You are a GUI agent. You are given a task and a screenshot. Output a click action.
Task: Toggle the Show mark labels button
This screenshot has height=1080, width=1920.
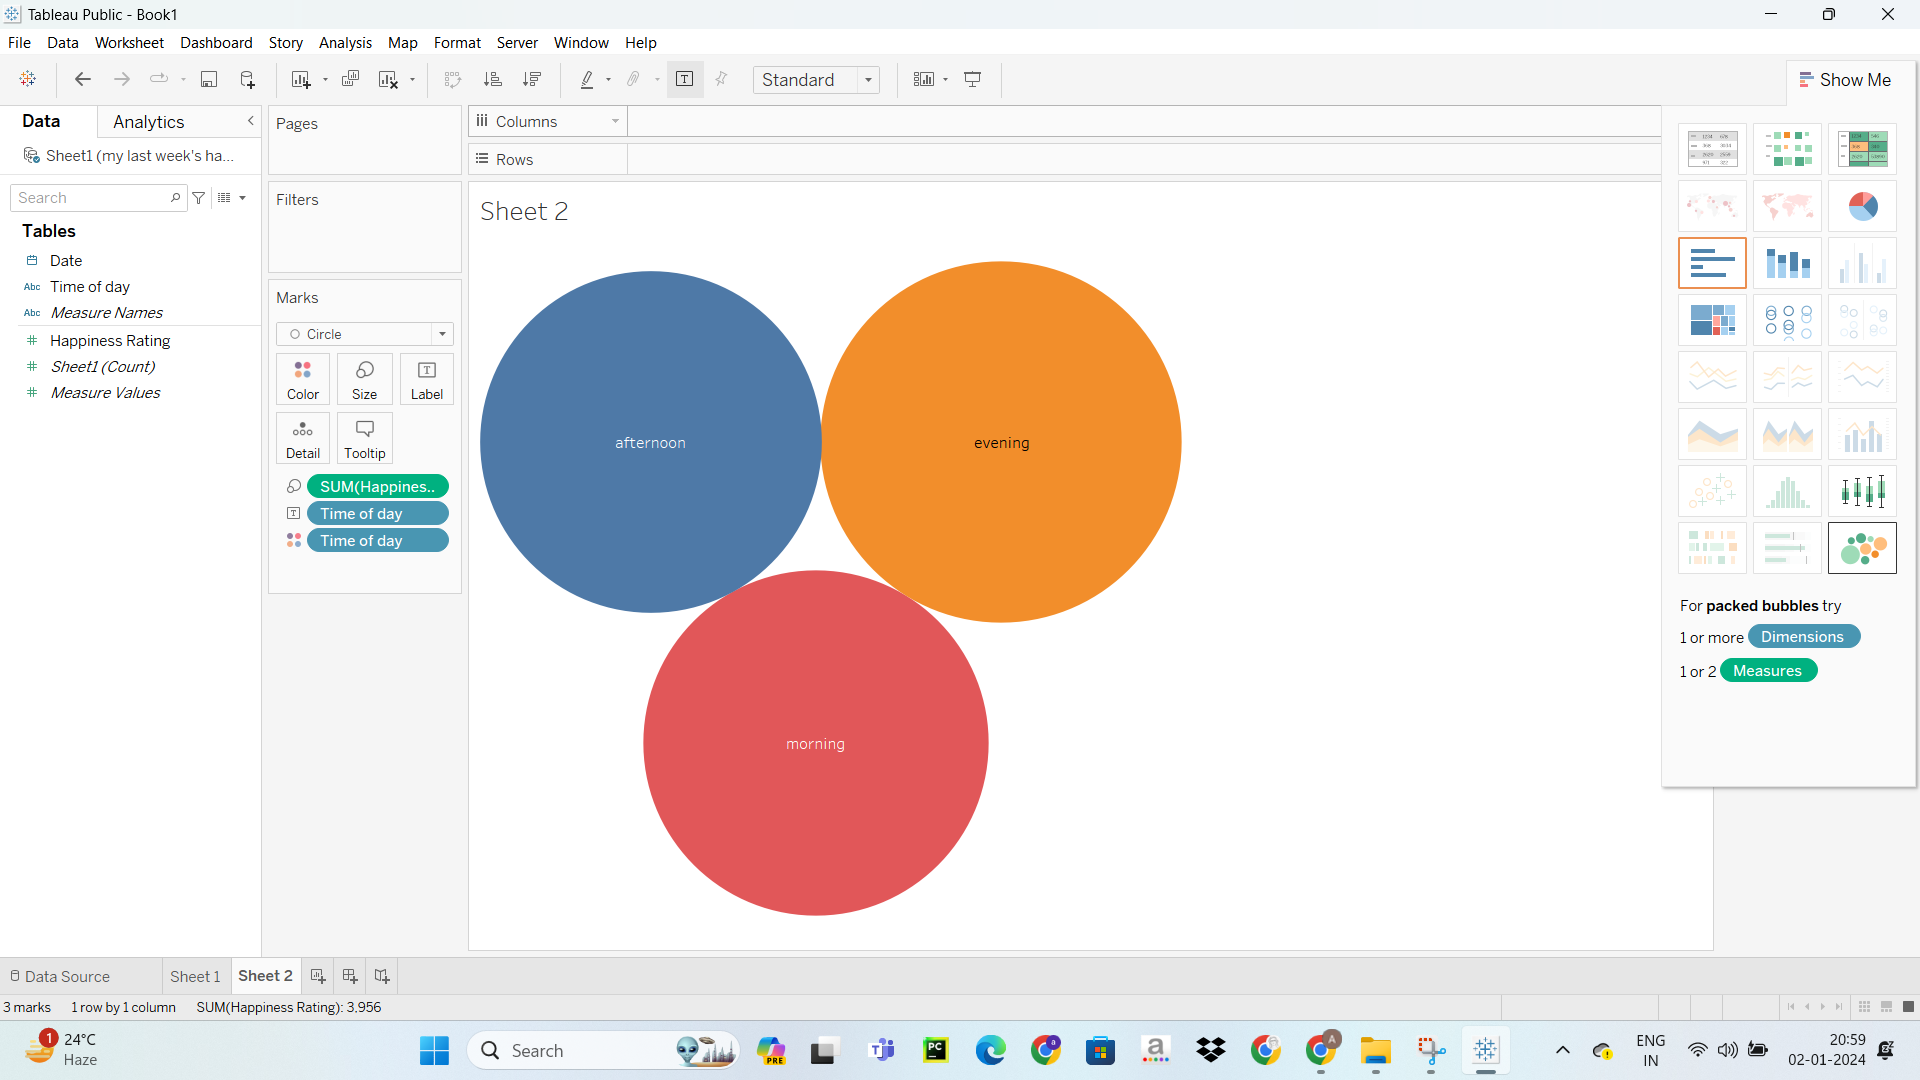[x=685, y=79]
